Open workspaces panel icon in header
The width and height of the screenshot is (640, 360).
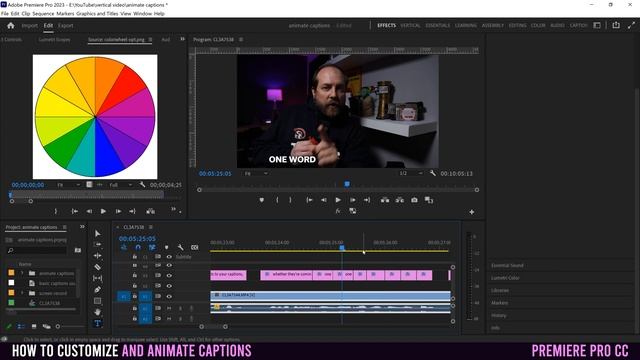[597, 25]
